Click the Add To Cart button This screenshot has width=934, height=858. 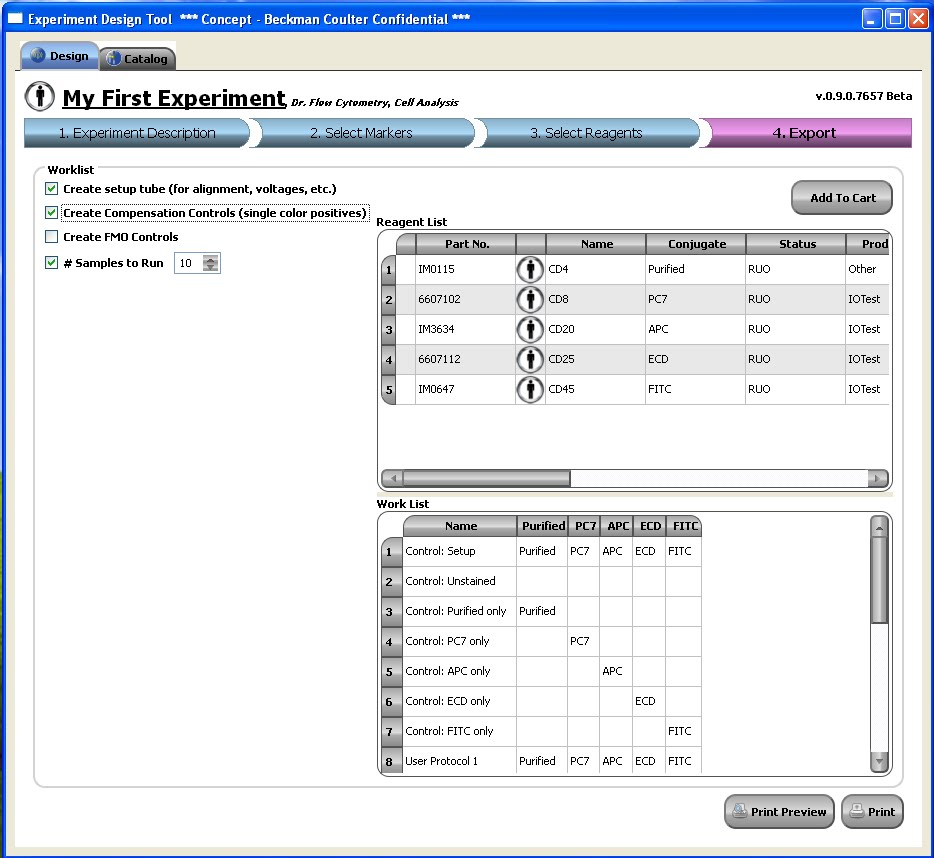pyautogui.click(x=842, y=198)
